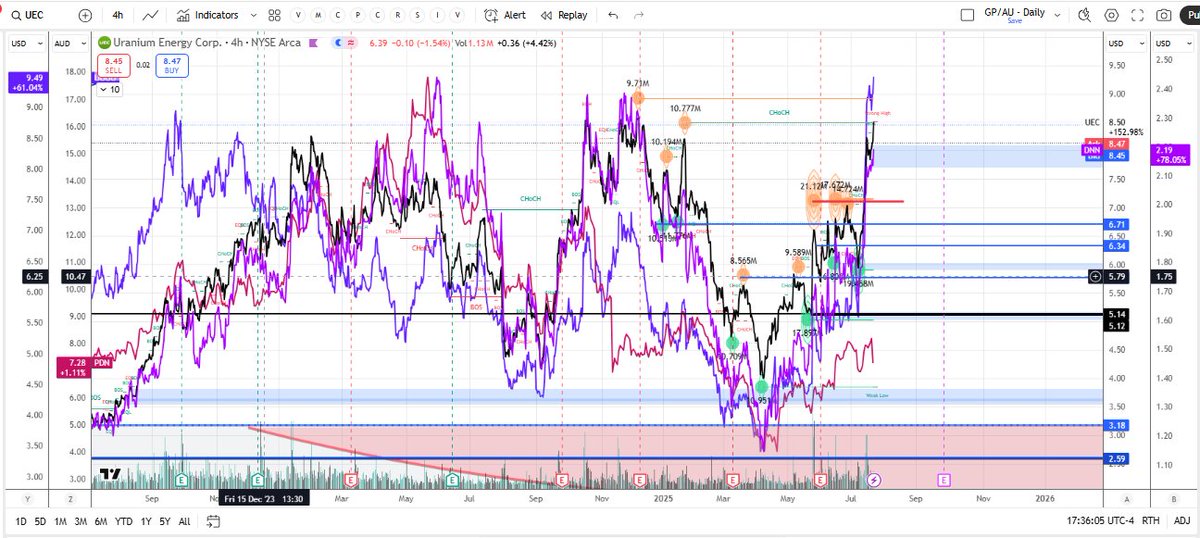Take a chart snapshot with camera icon

[1163, 15]
